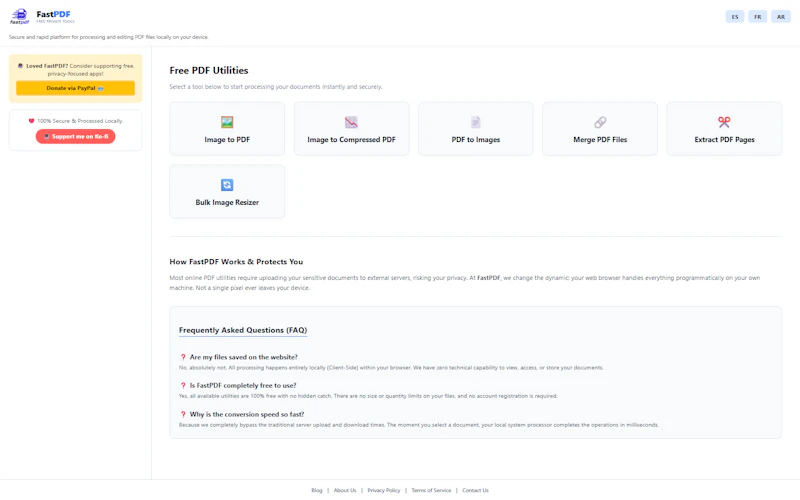Image resolution: width=800 pixels, height=500 pixels.
Task: Click the FastPDF site title text
Action: click(53, 14)
